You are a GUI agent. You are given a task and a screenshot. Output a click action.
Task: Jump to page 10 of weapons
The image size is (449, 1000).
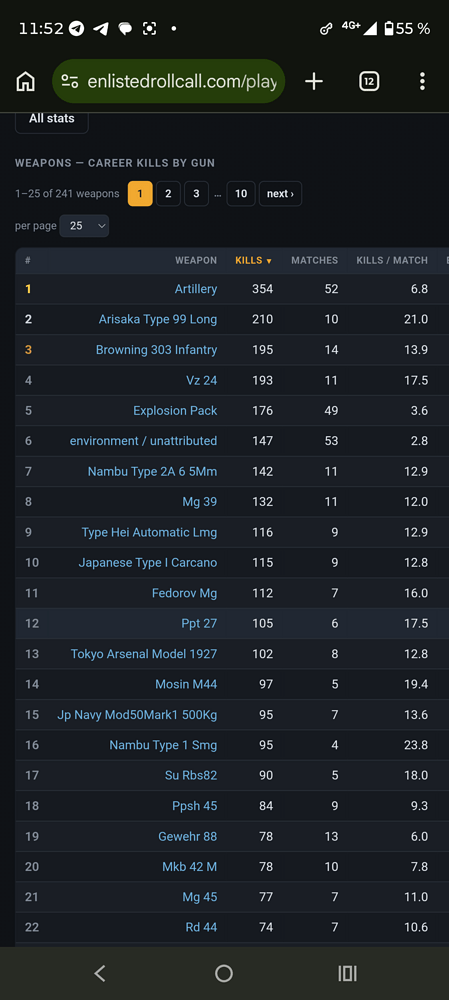click(x=241, y=194)
